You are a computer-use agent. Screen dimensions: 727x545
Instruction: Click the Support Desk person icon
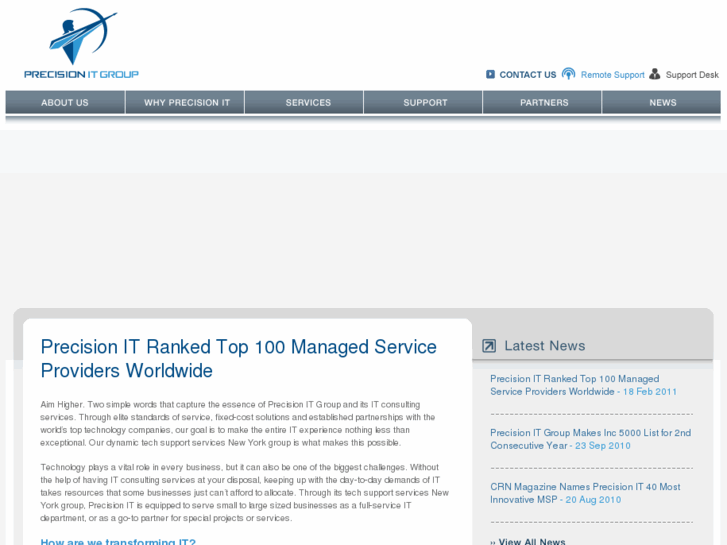(x=655, y=74)
